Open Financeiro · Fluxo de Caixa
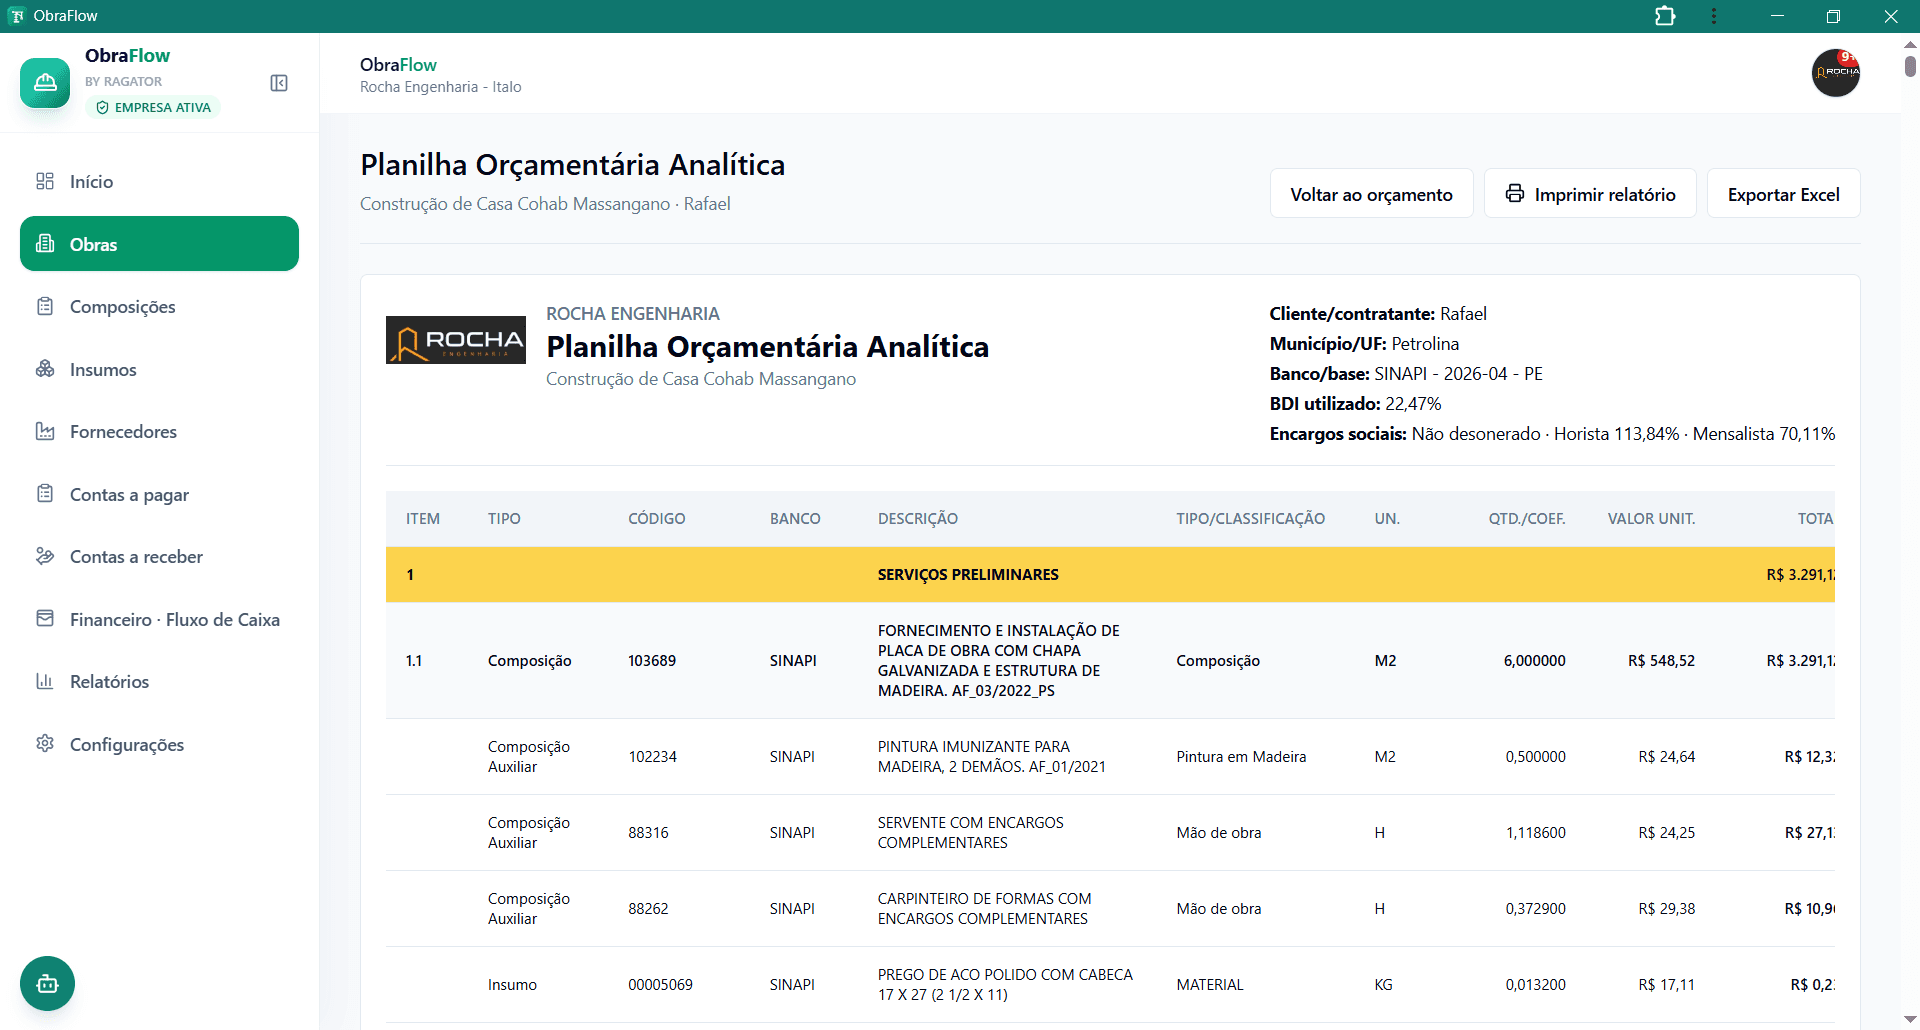Image resolution: width=1920 pixels, height=1030 pixels. coord(159,619)
